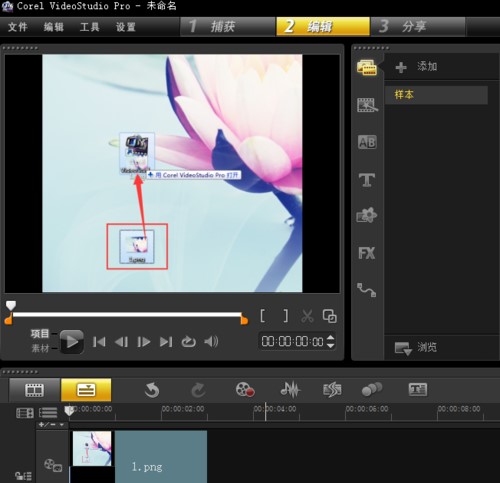Open the Tracking path library icon
The width and height of the screenshot is (500, 483).
pos(366,290)
